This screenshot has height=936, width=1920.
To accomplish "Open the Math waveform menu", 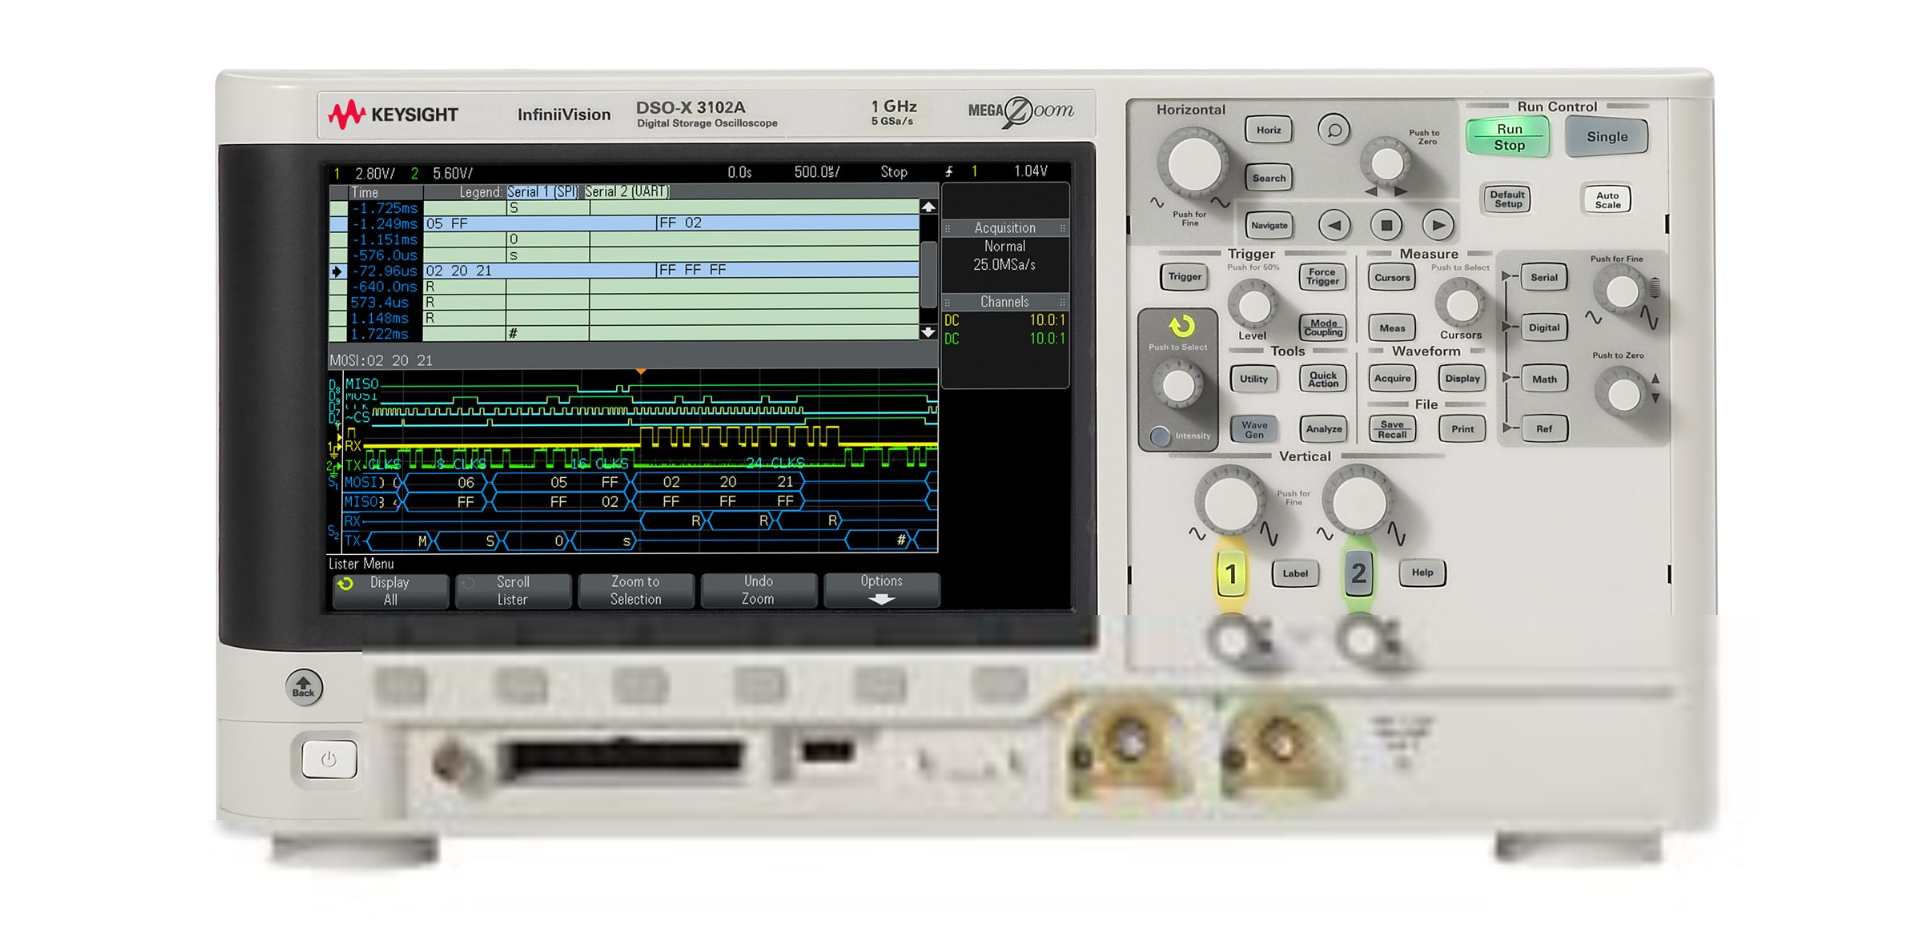I will pos(1543,379).
